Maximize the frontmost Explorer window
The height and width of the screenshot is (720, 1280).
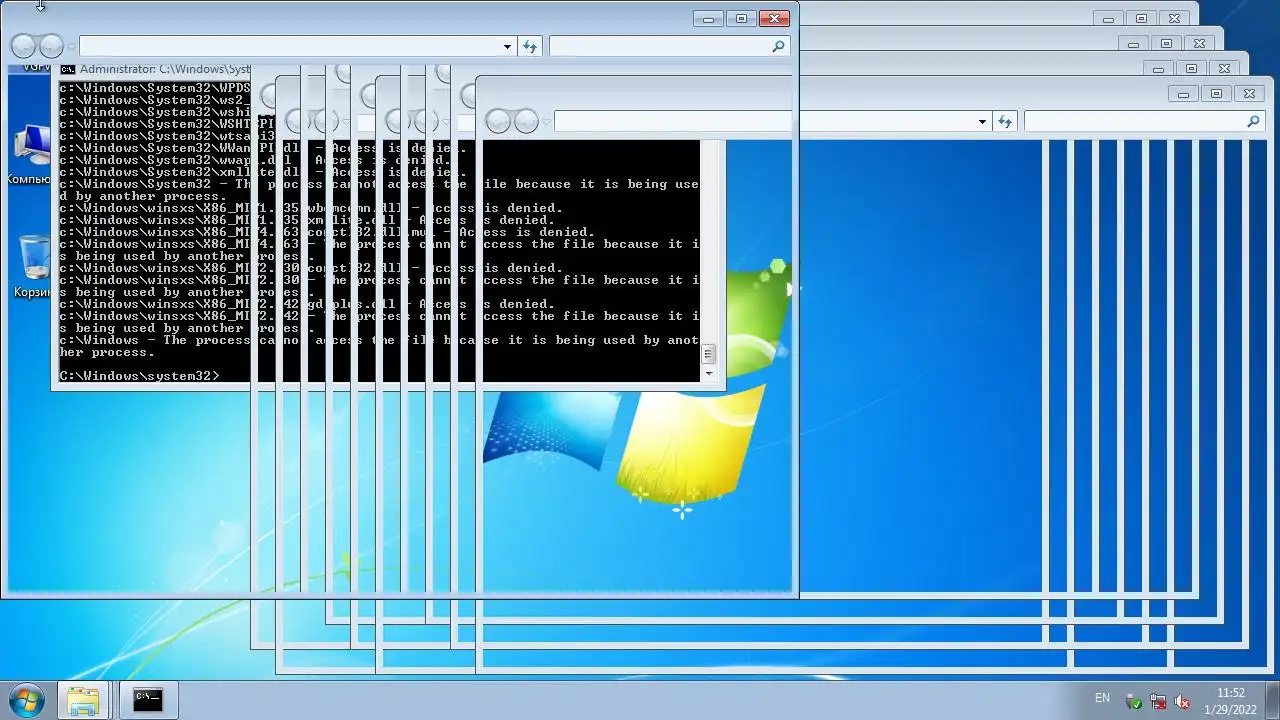[x=742, y=18]
